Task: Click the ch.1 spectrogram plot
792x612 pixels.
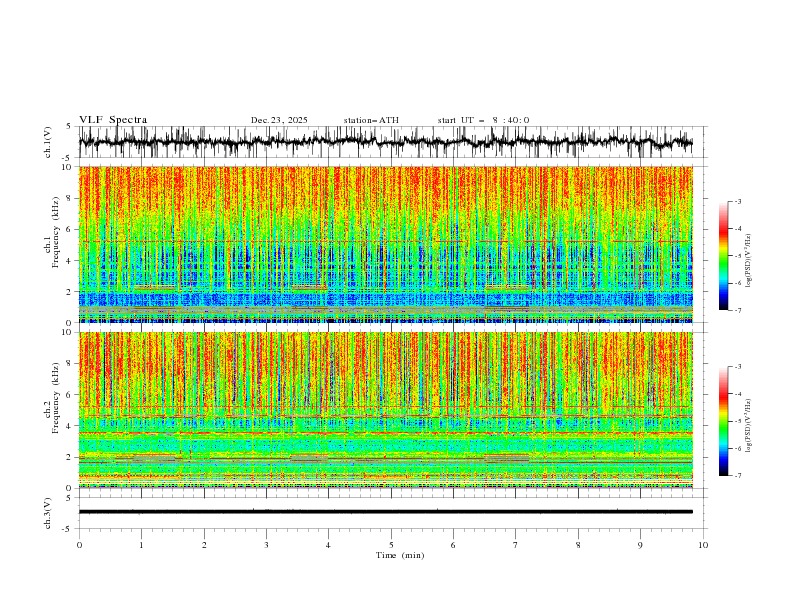Action: pyautogui.click(x=386, y=244)
